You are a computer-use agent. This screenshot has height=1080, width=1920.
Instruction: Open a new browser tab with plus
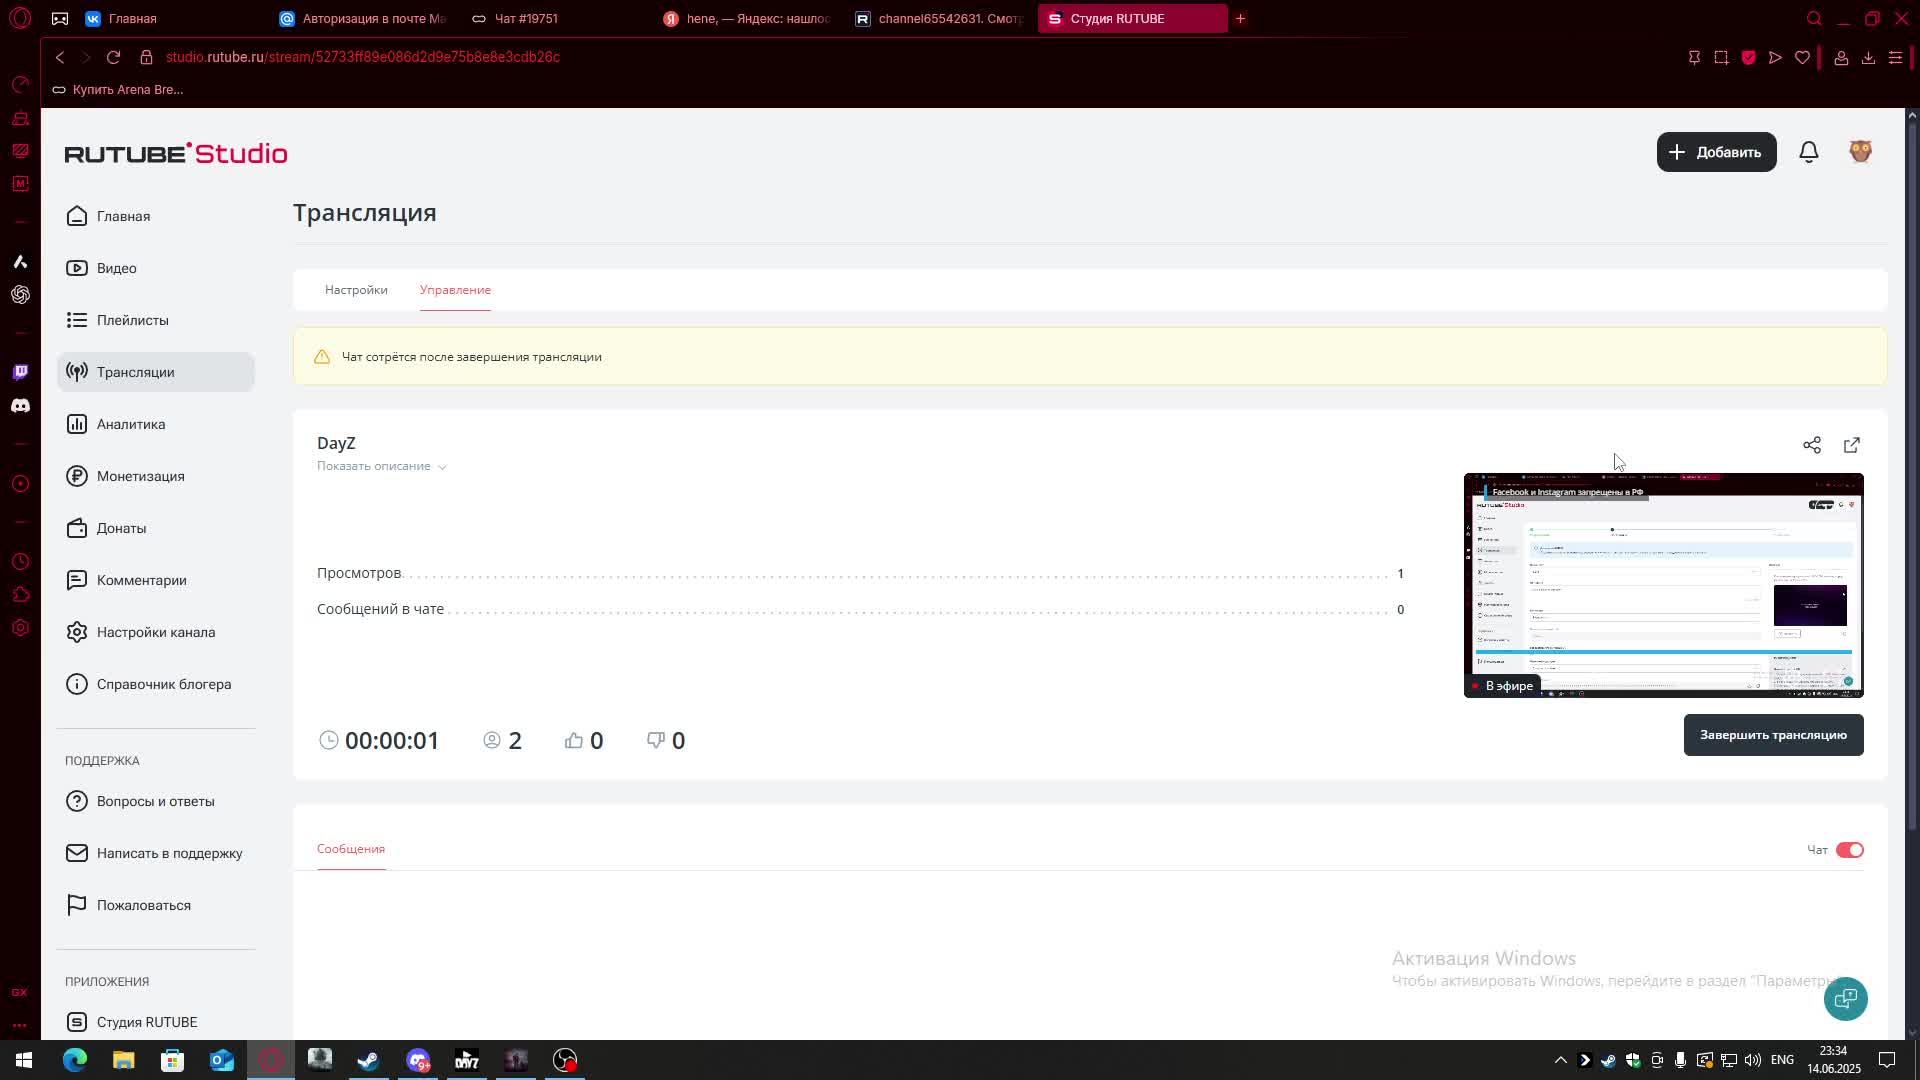(1240, 18)
